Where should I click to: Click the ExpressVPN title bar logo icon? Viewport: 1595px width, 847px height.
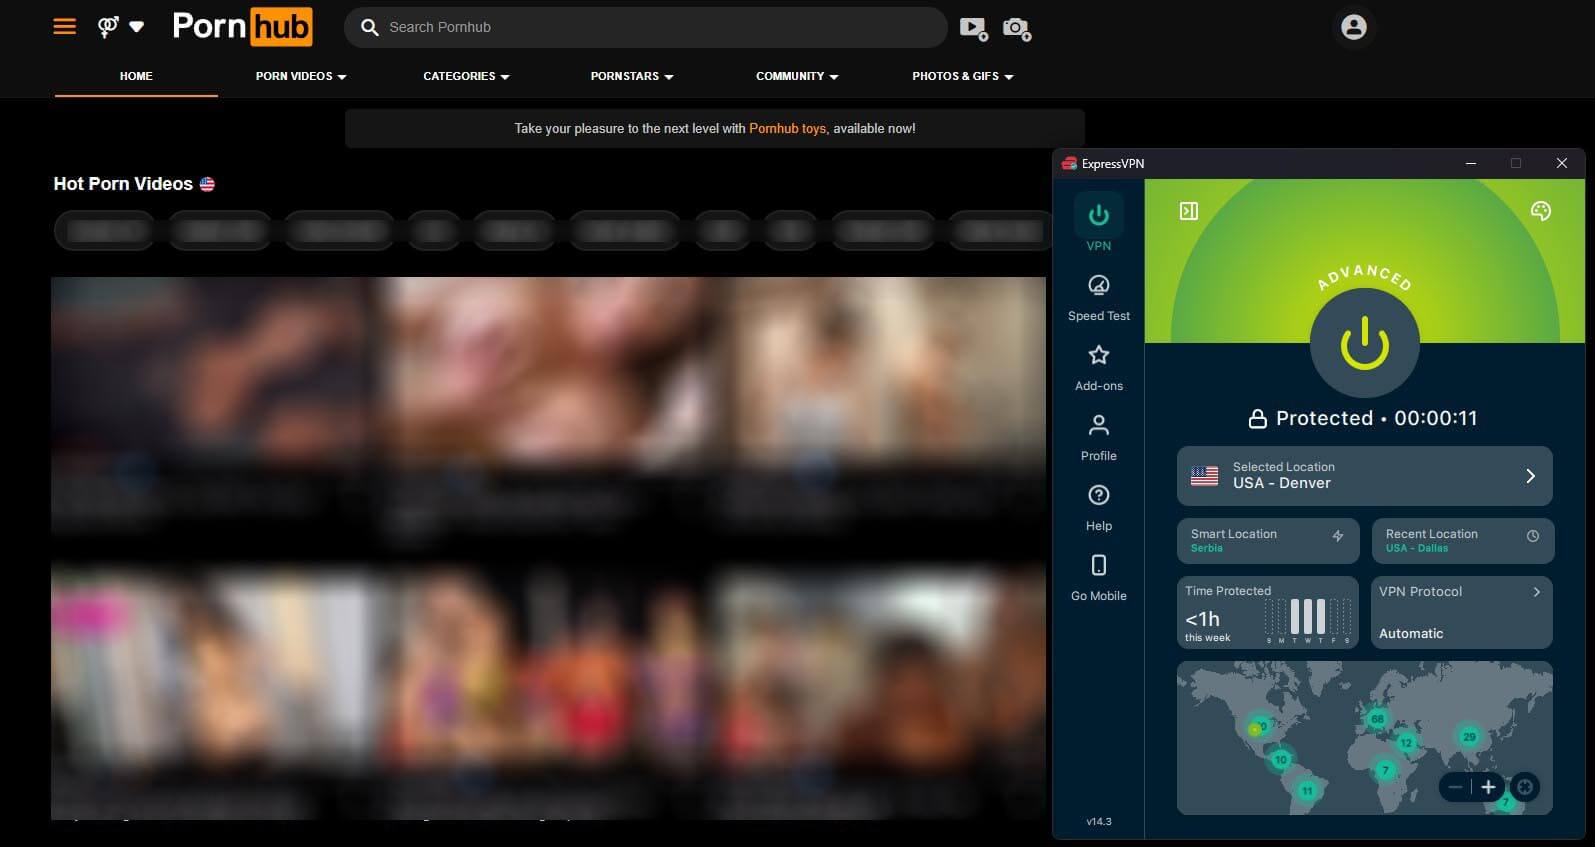coord(1069,163)
